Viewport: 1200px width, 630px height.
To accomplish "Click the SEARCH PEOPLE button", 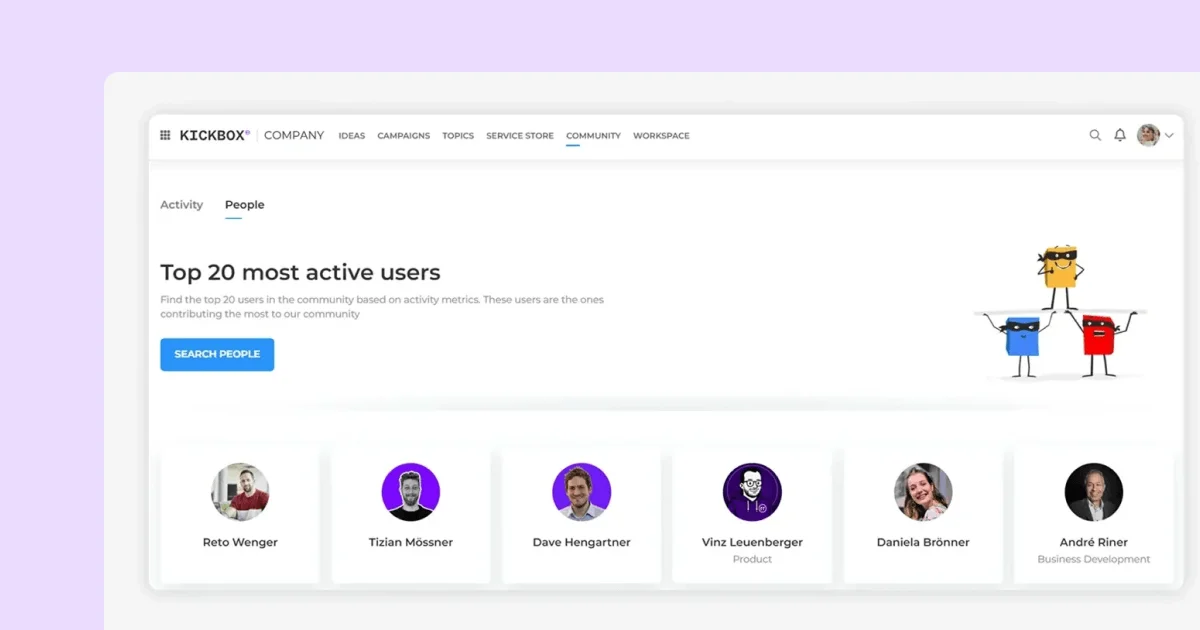I will 217,354.
